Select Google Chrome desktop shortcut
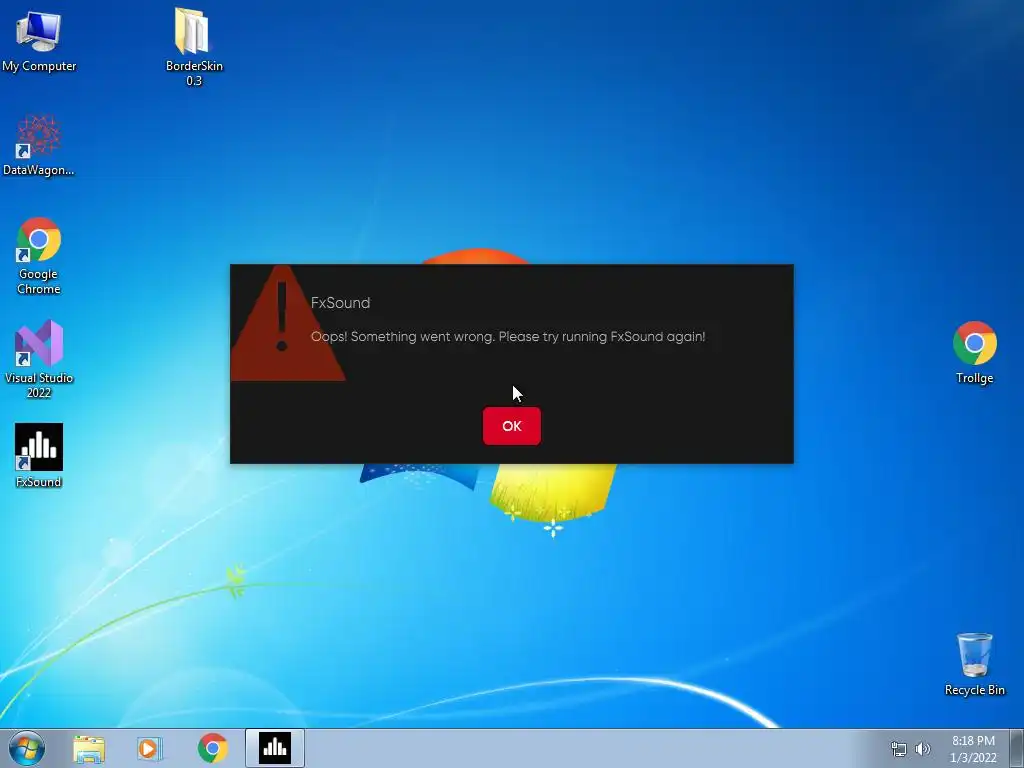1024x768 pixels. 39,256
